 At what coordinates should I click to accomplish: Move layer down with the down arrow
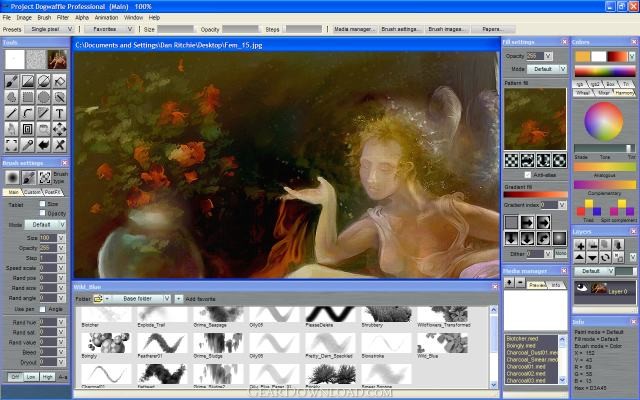[x=592, y=257]
